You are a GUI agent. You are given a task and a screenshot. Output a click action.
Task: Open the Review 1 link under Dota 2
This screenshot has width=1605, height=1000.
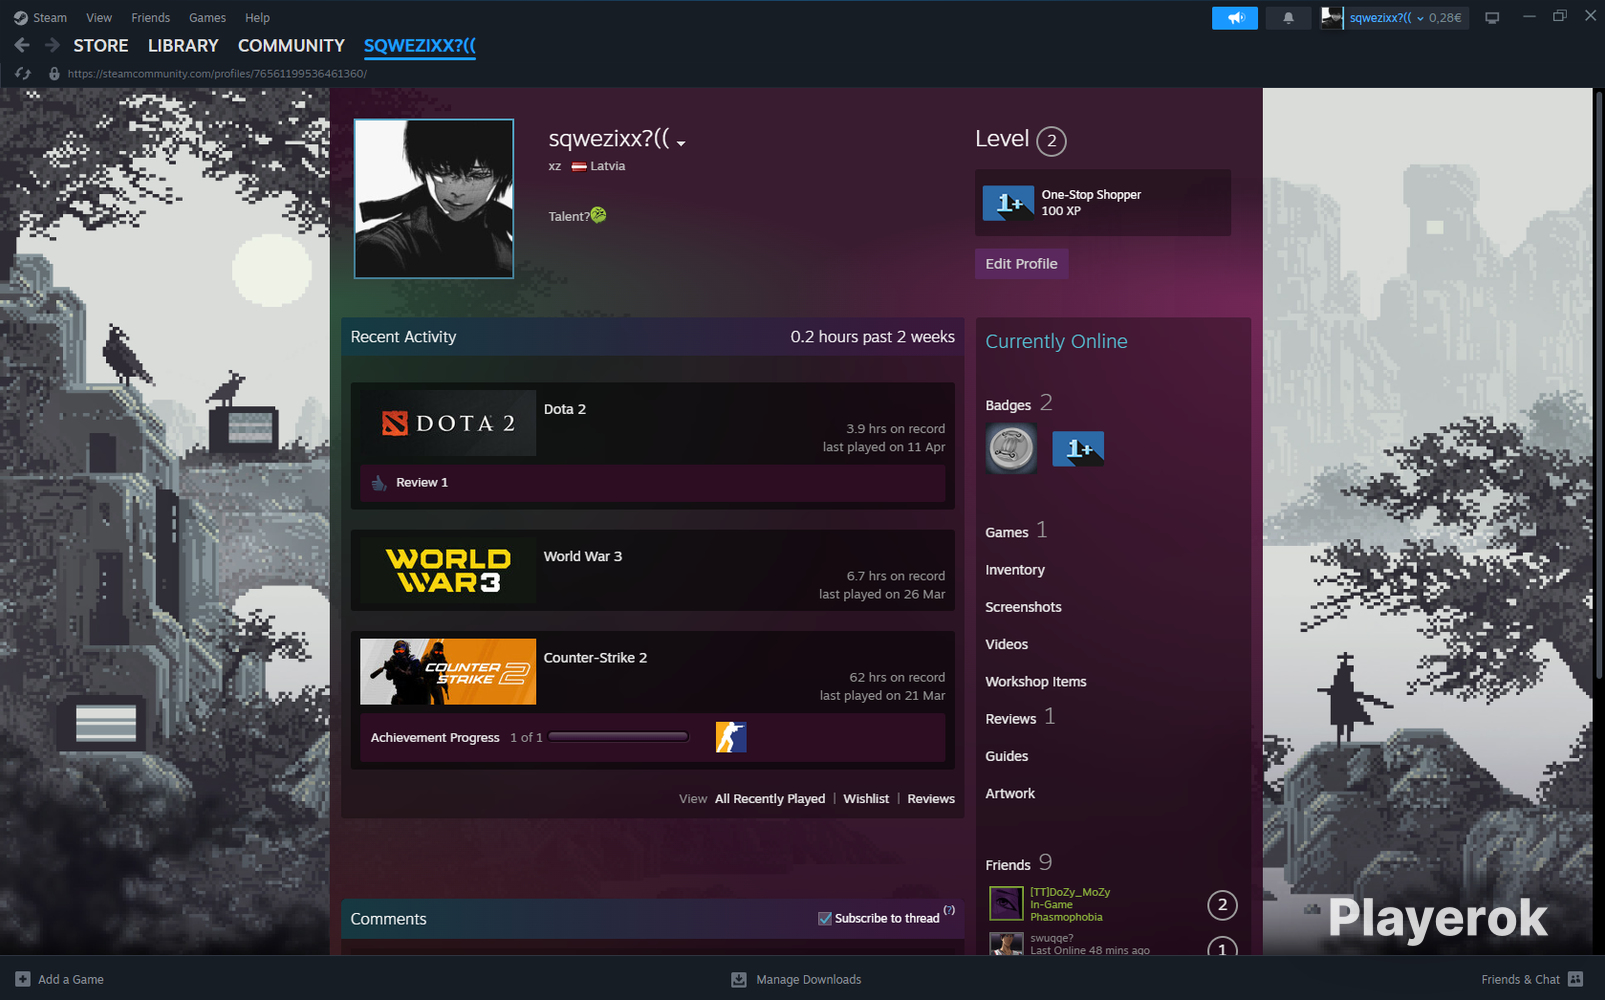(x=422, y=483)
